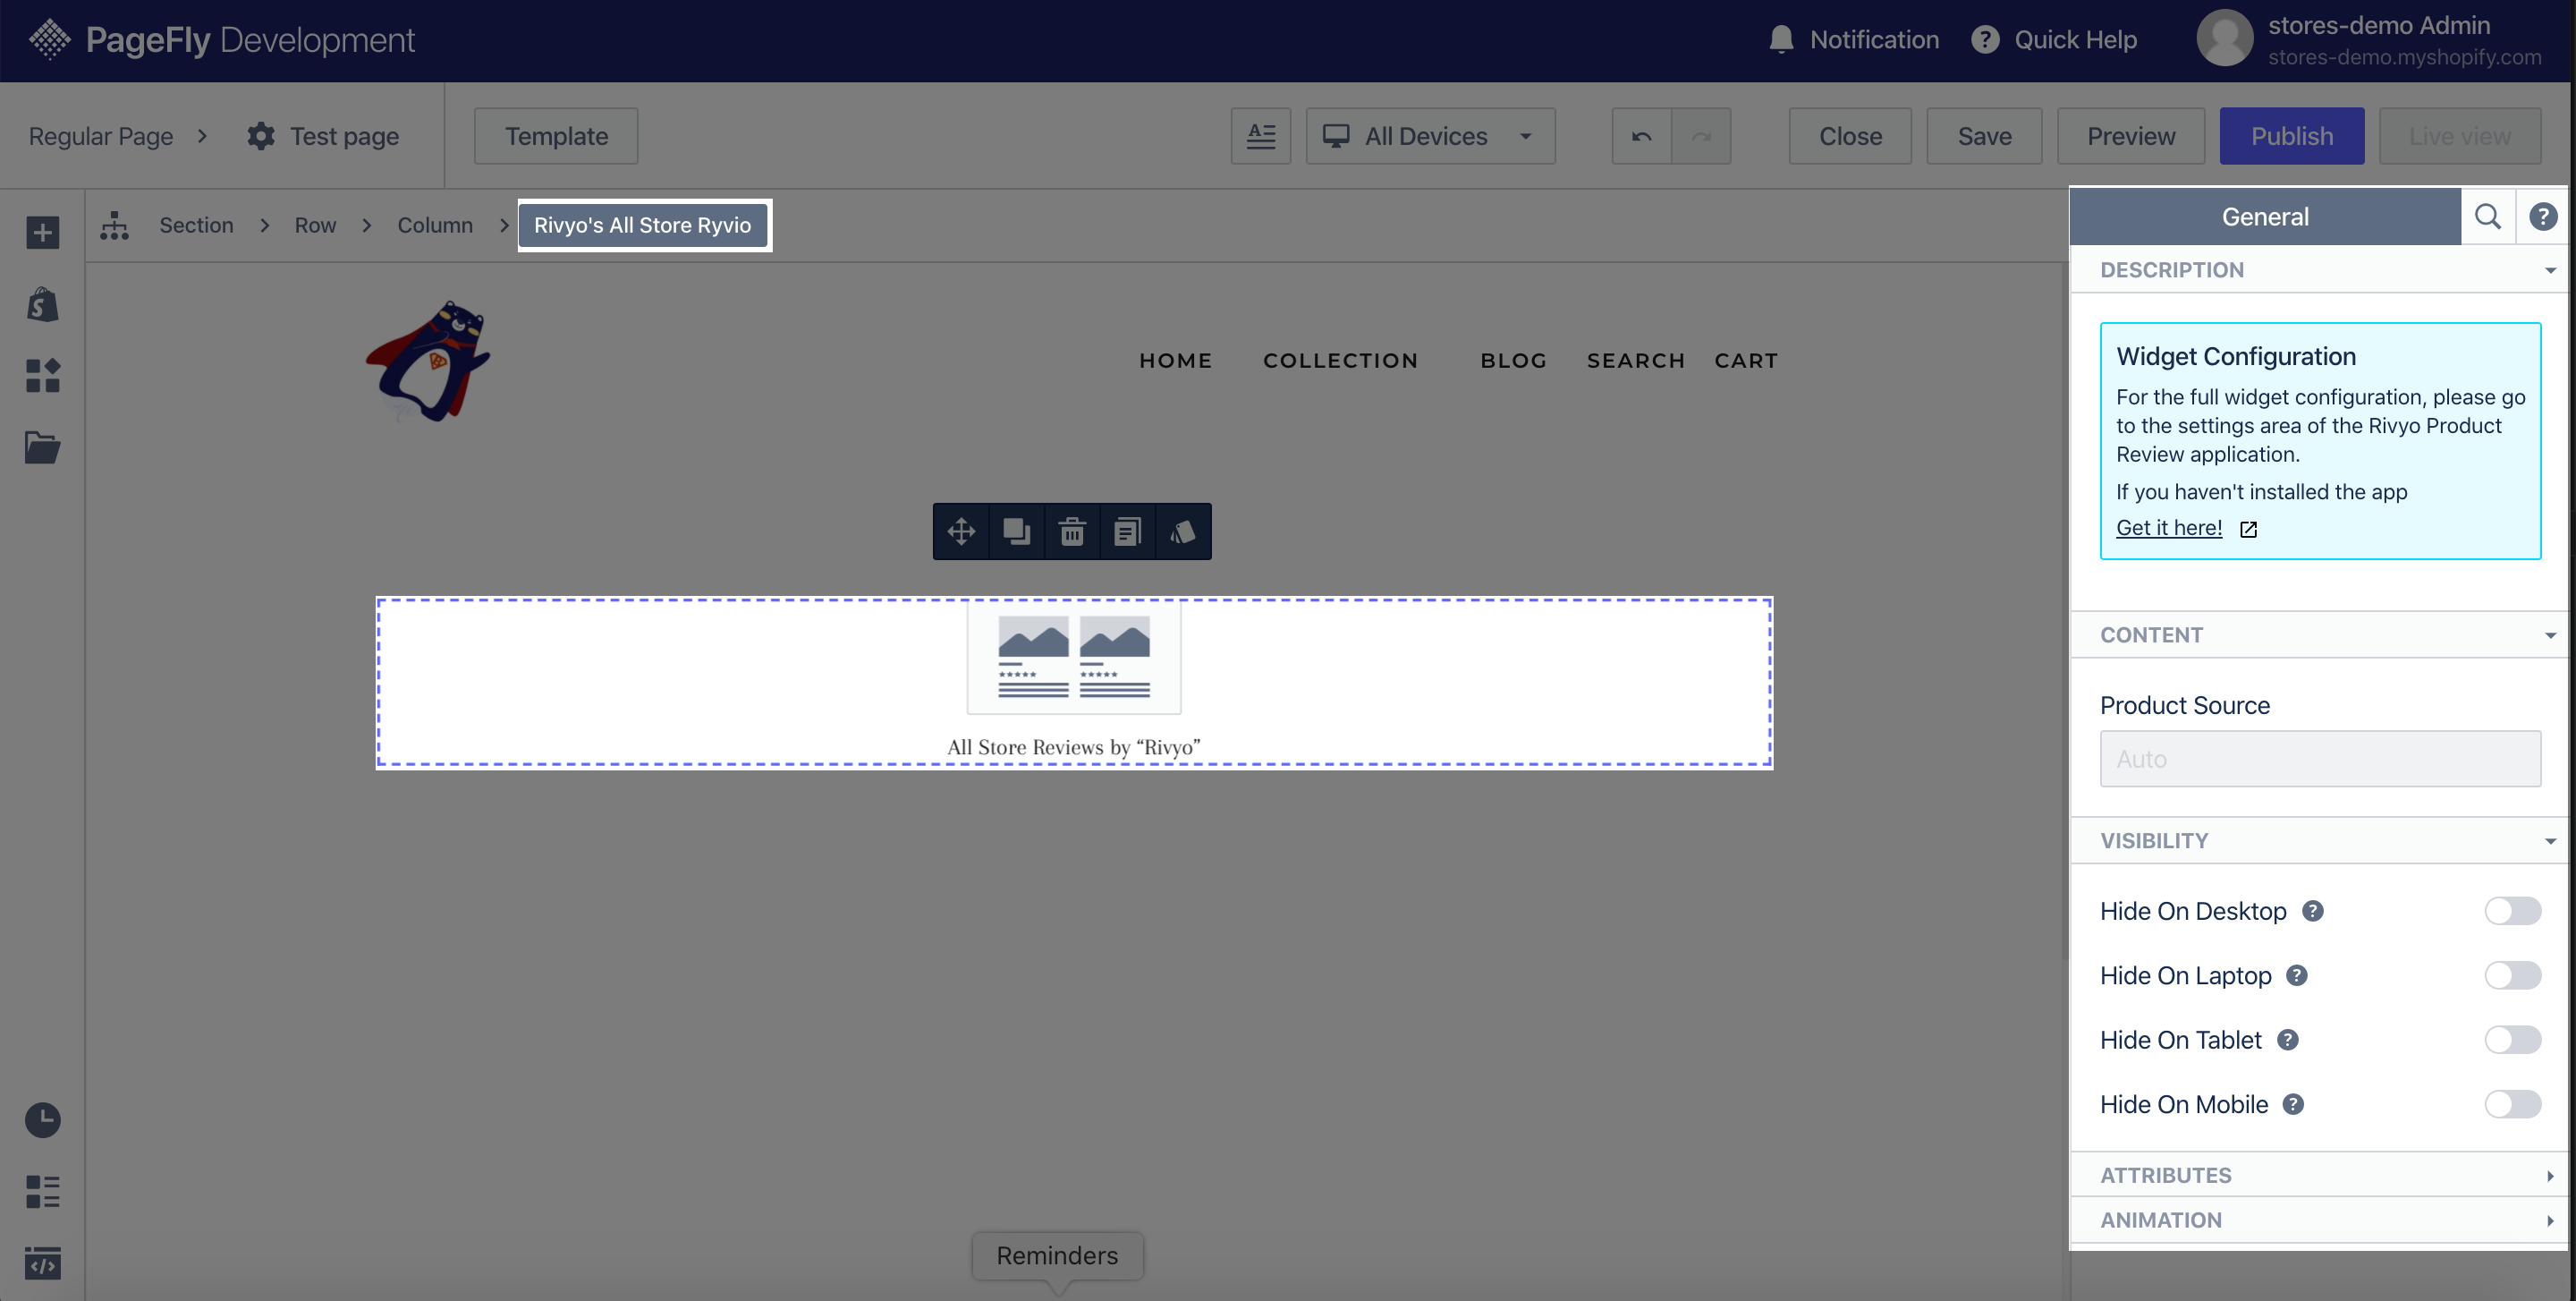This screenshot has height=1301, width=2576.
Task: Open the third-party elements panel
Action: 42,376
